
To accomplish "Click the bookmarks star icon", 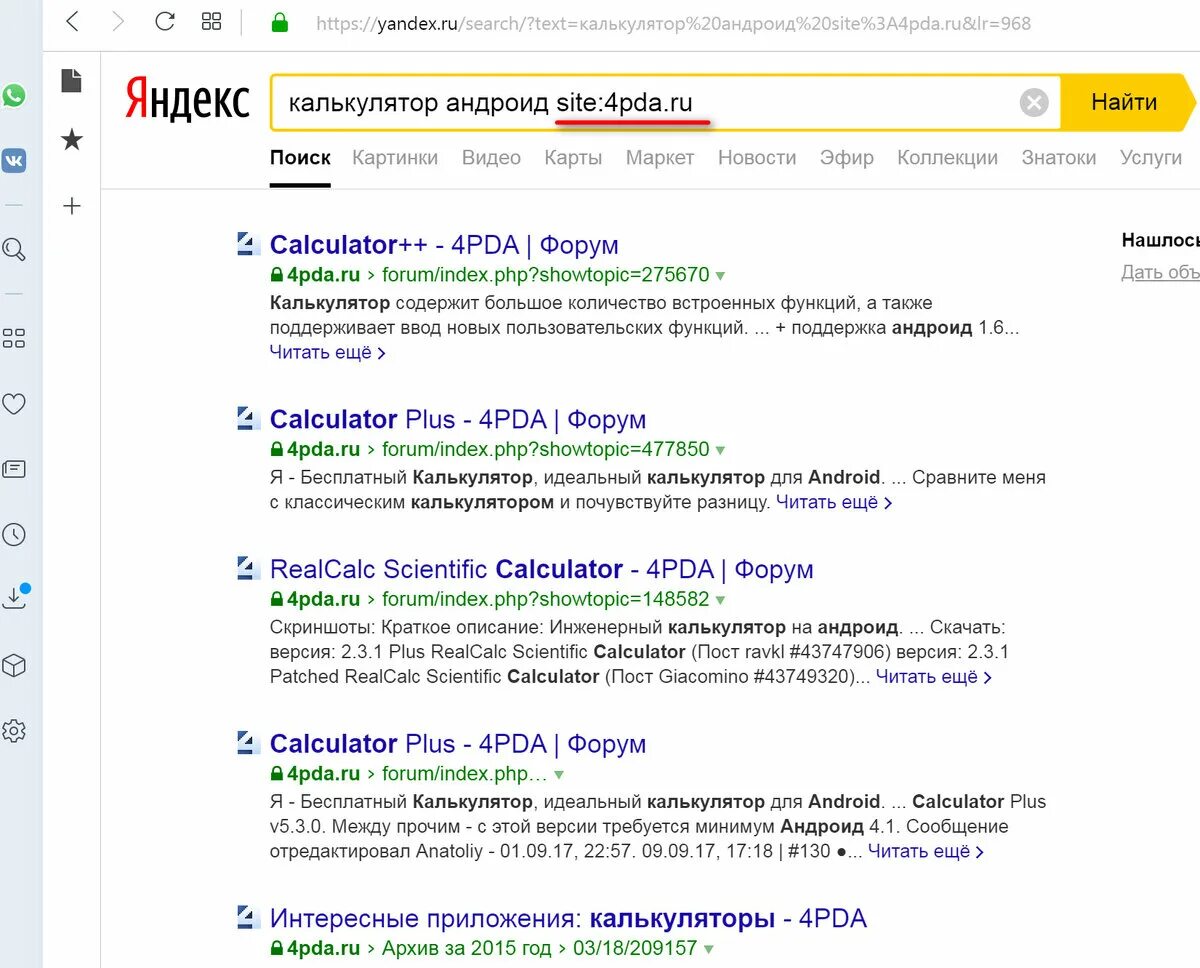I will pyautogui.click(x=71, y=140).
